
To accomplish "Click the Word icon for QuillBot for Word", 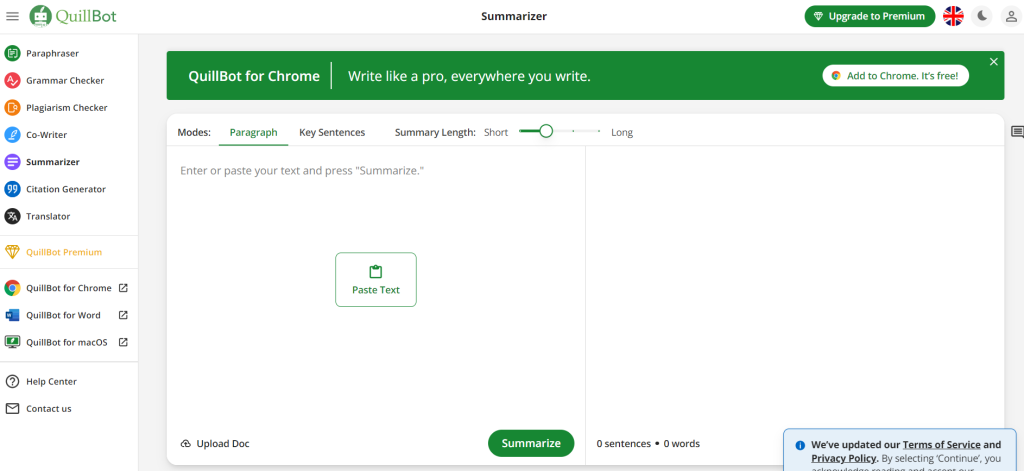I will click(12, 315).
